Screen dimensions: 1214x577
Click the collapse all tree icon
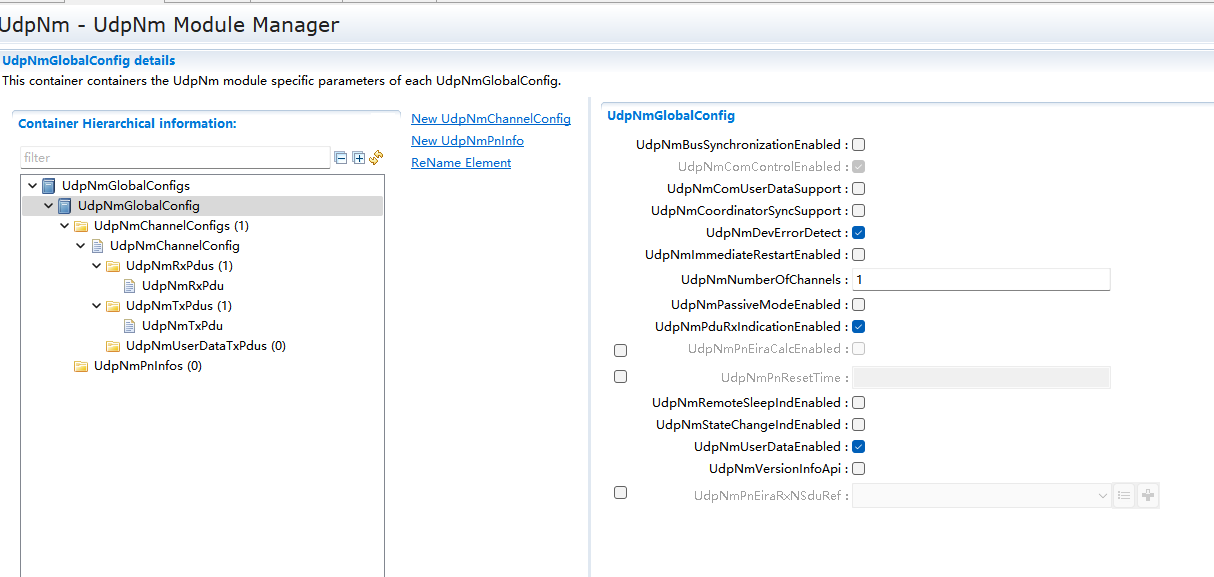(341, 158)
